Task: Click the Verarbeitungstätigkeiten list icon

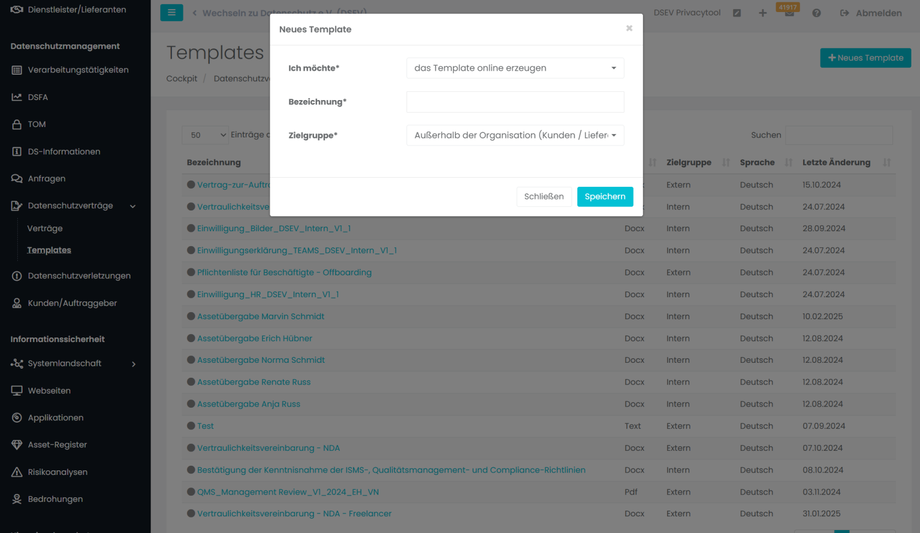Action: point(17,70)
